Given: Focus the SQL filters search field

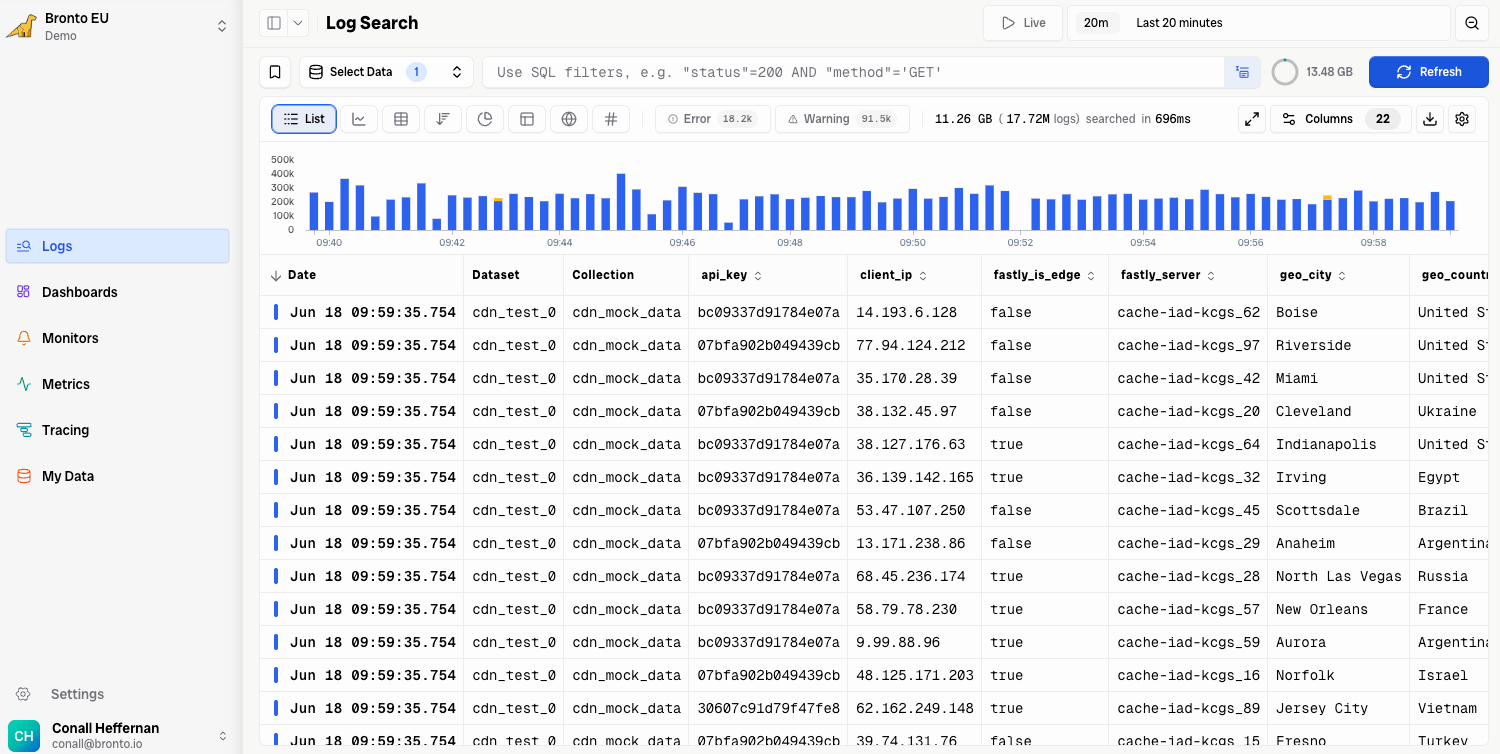Looking at the screenshot, I should 854,72.
